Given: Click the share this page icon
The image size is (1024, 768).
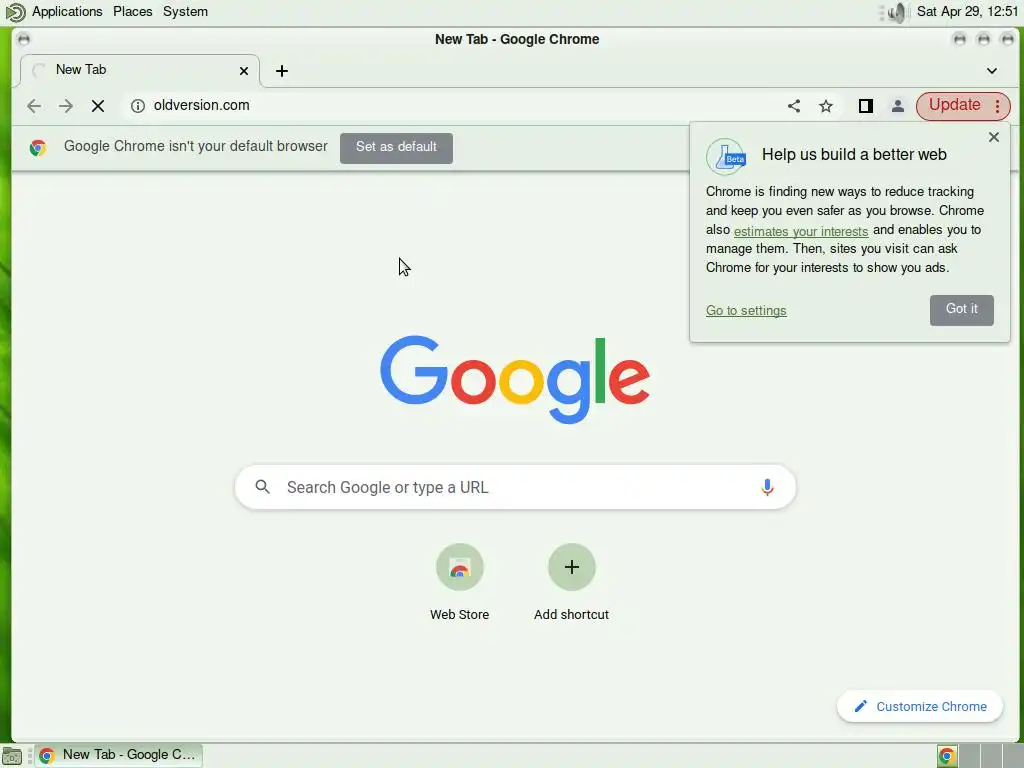Looking at the screenshot, I should point(793,106).
